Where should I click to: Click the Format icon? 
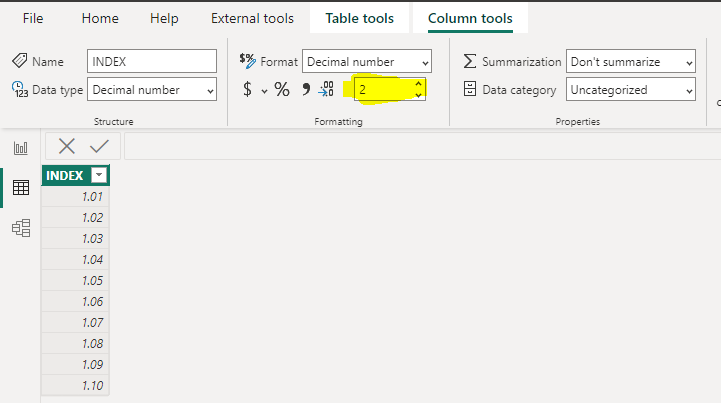coord(247,61)
